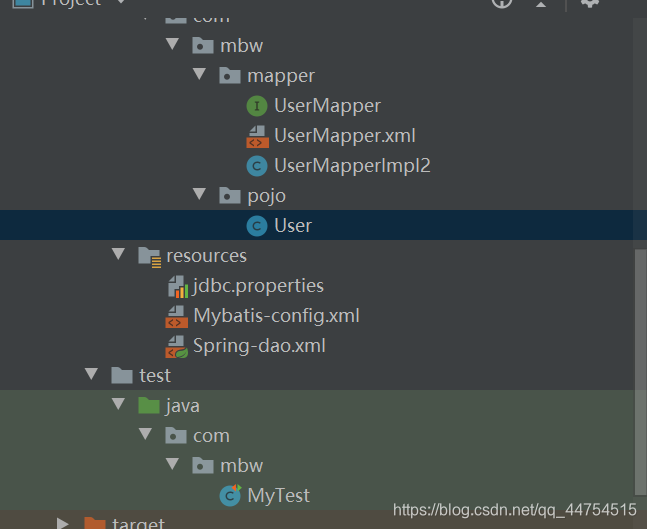Click the "test" folder label
The image size is (647, 529).
[x=155, y=376]
